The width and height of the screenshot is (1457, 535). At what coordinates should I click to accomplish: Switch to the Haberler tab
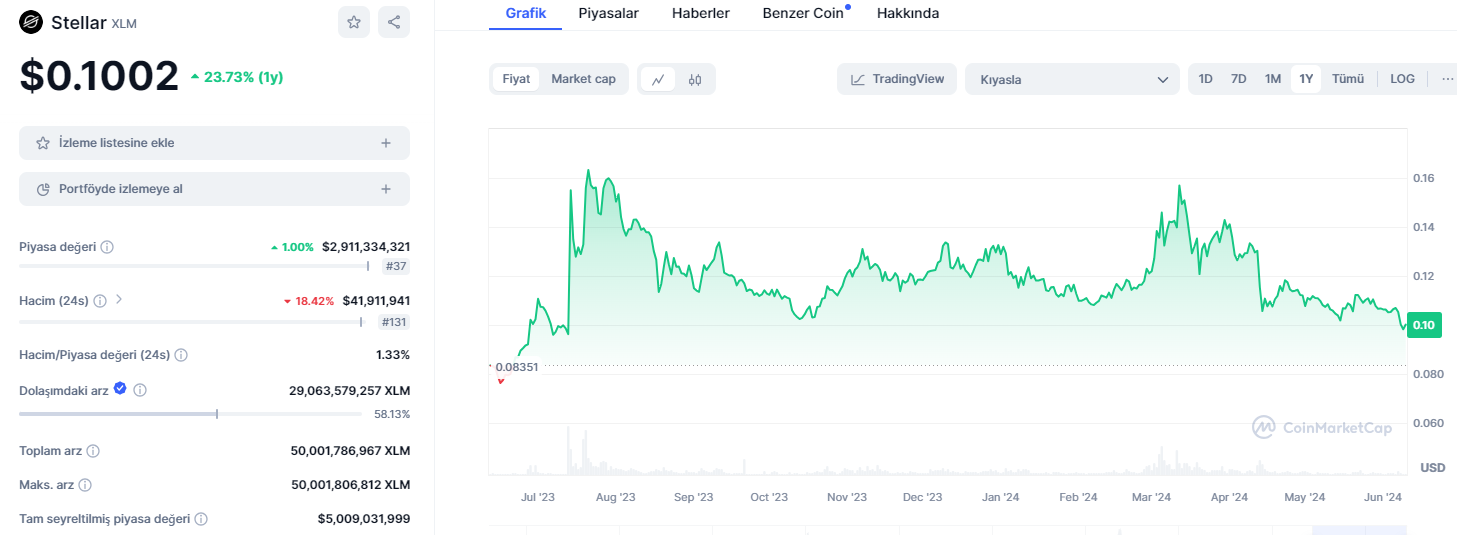coord(700,13)
